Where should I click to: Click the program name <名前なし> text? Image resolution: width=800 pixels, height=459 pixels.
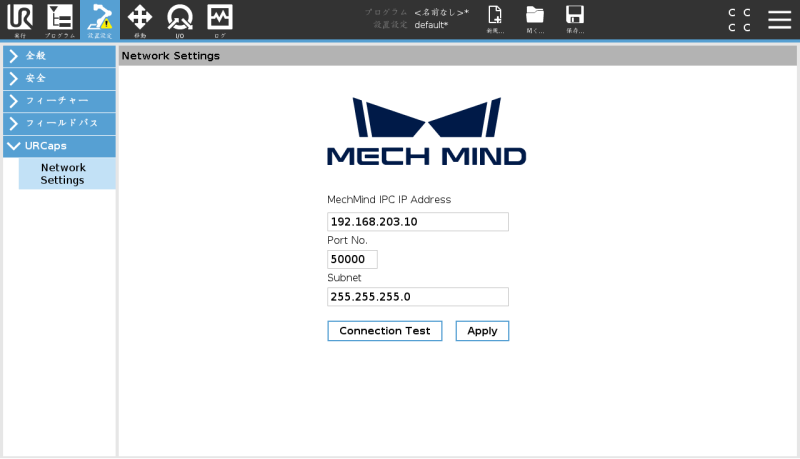click(x=441, y=12)
